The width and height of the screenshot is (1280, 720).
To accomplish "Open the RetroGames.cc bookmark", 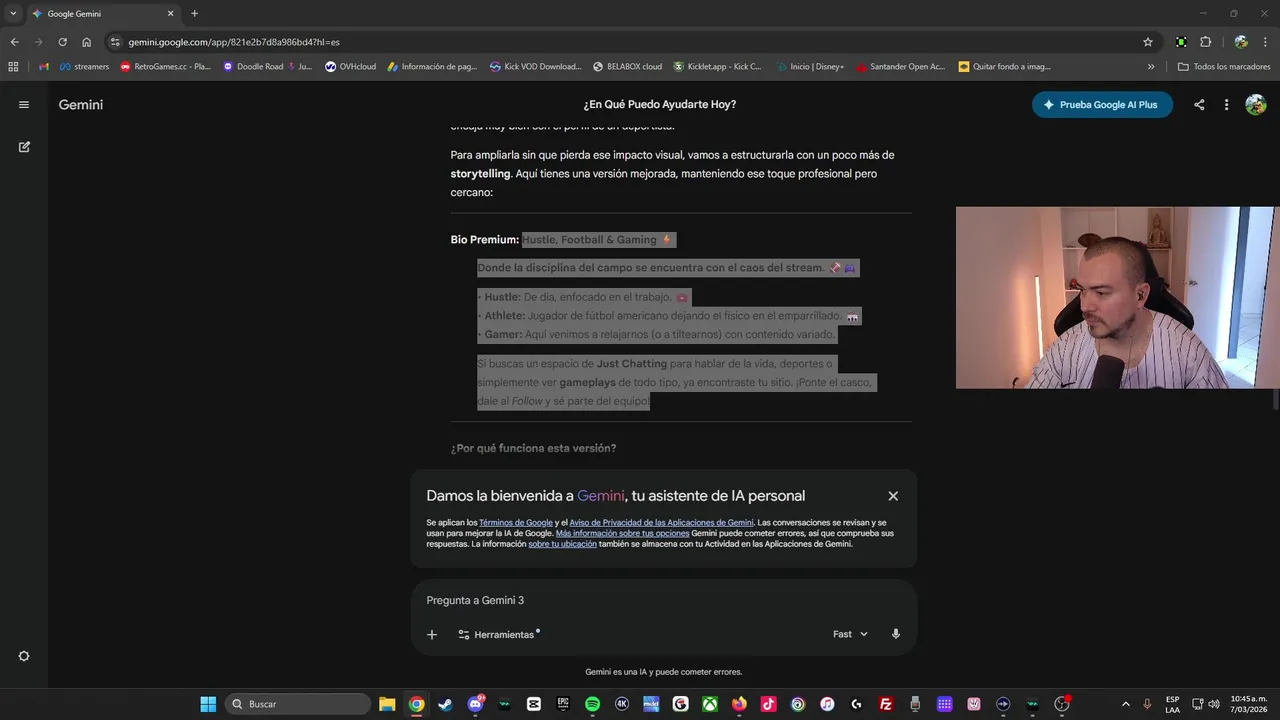I will click(x=166, y=67).
